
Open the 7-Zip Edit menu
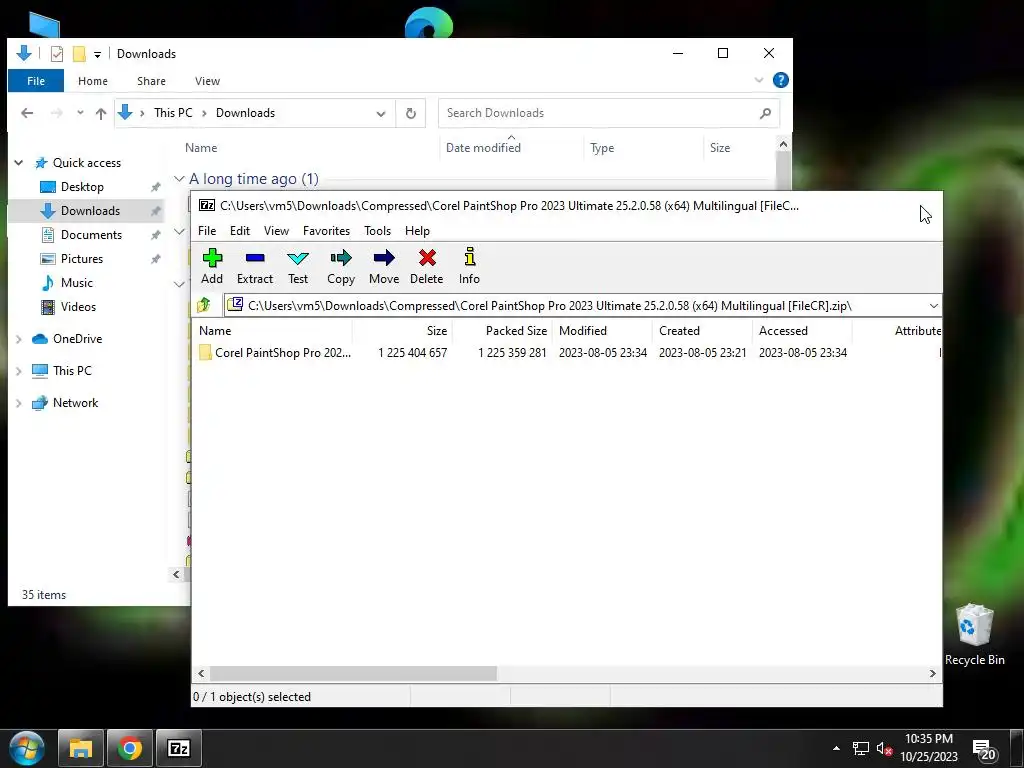tap(240, 231)
